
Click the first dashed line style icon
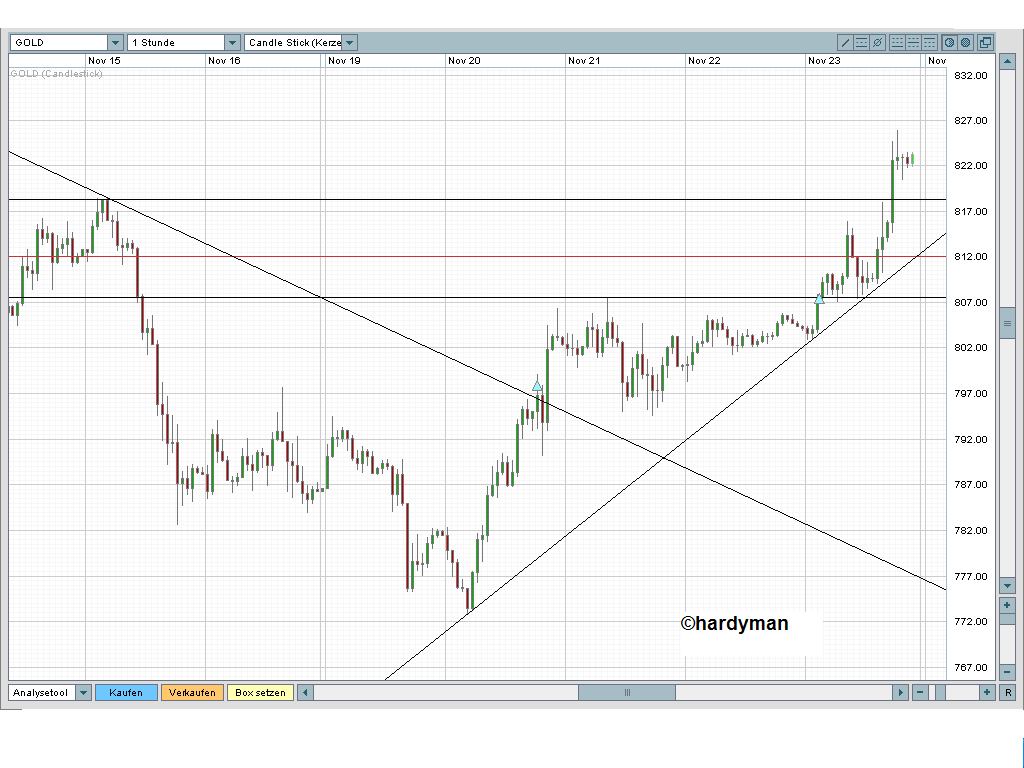[x=897, y=43]
